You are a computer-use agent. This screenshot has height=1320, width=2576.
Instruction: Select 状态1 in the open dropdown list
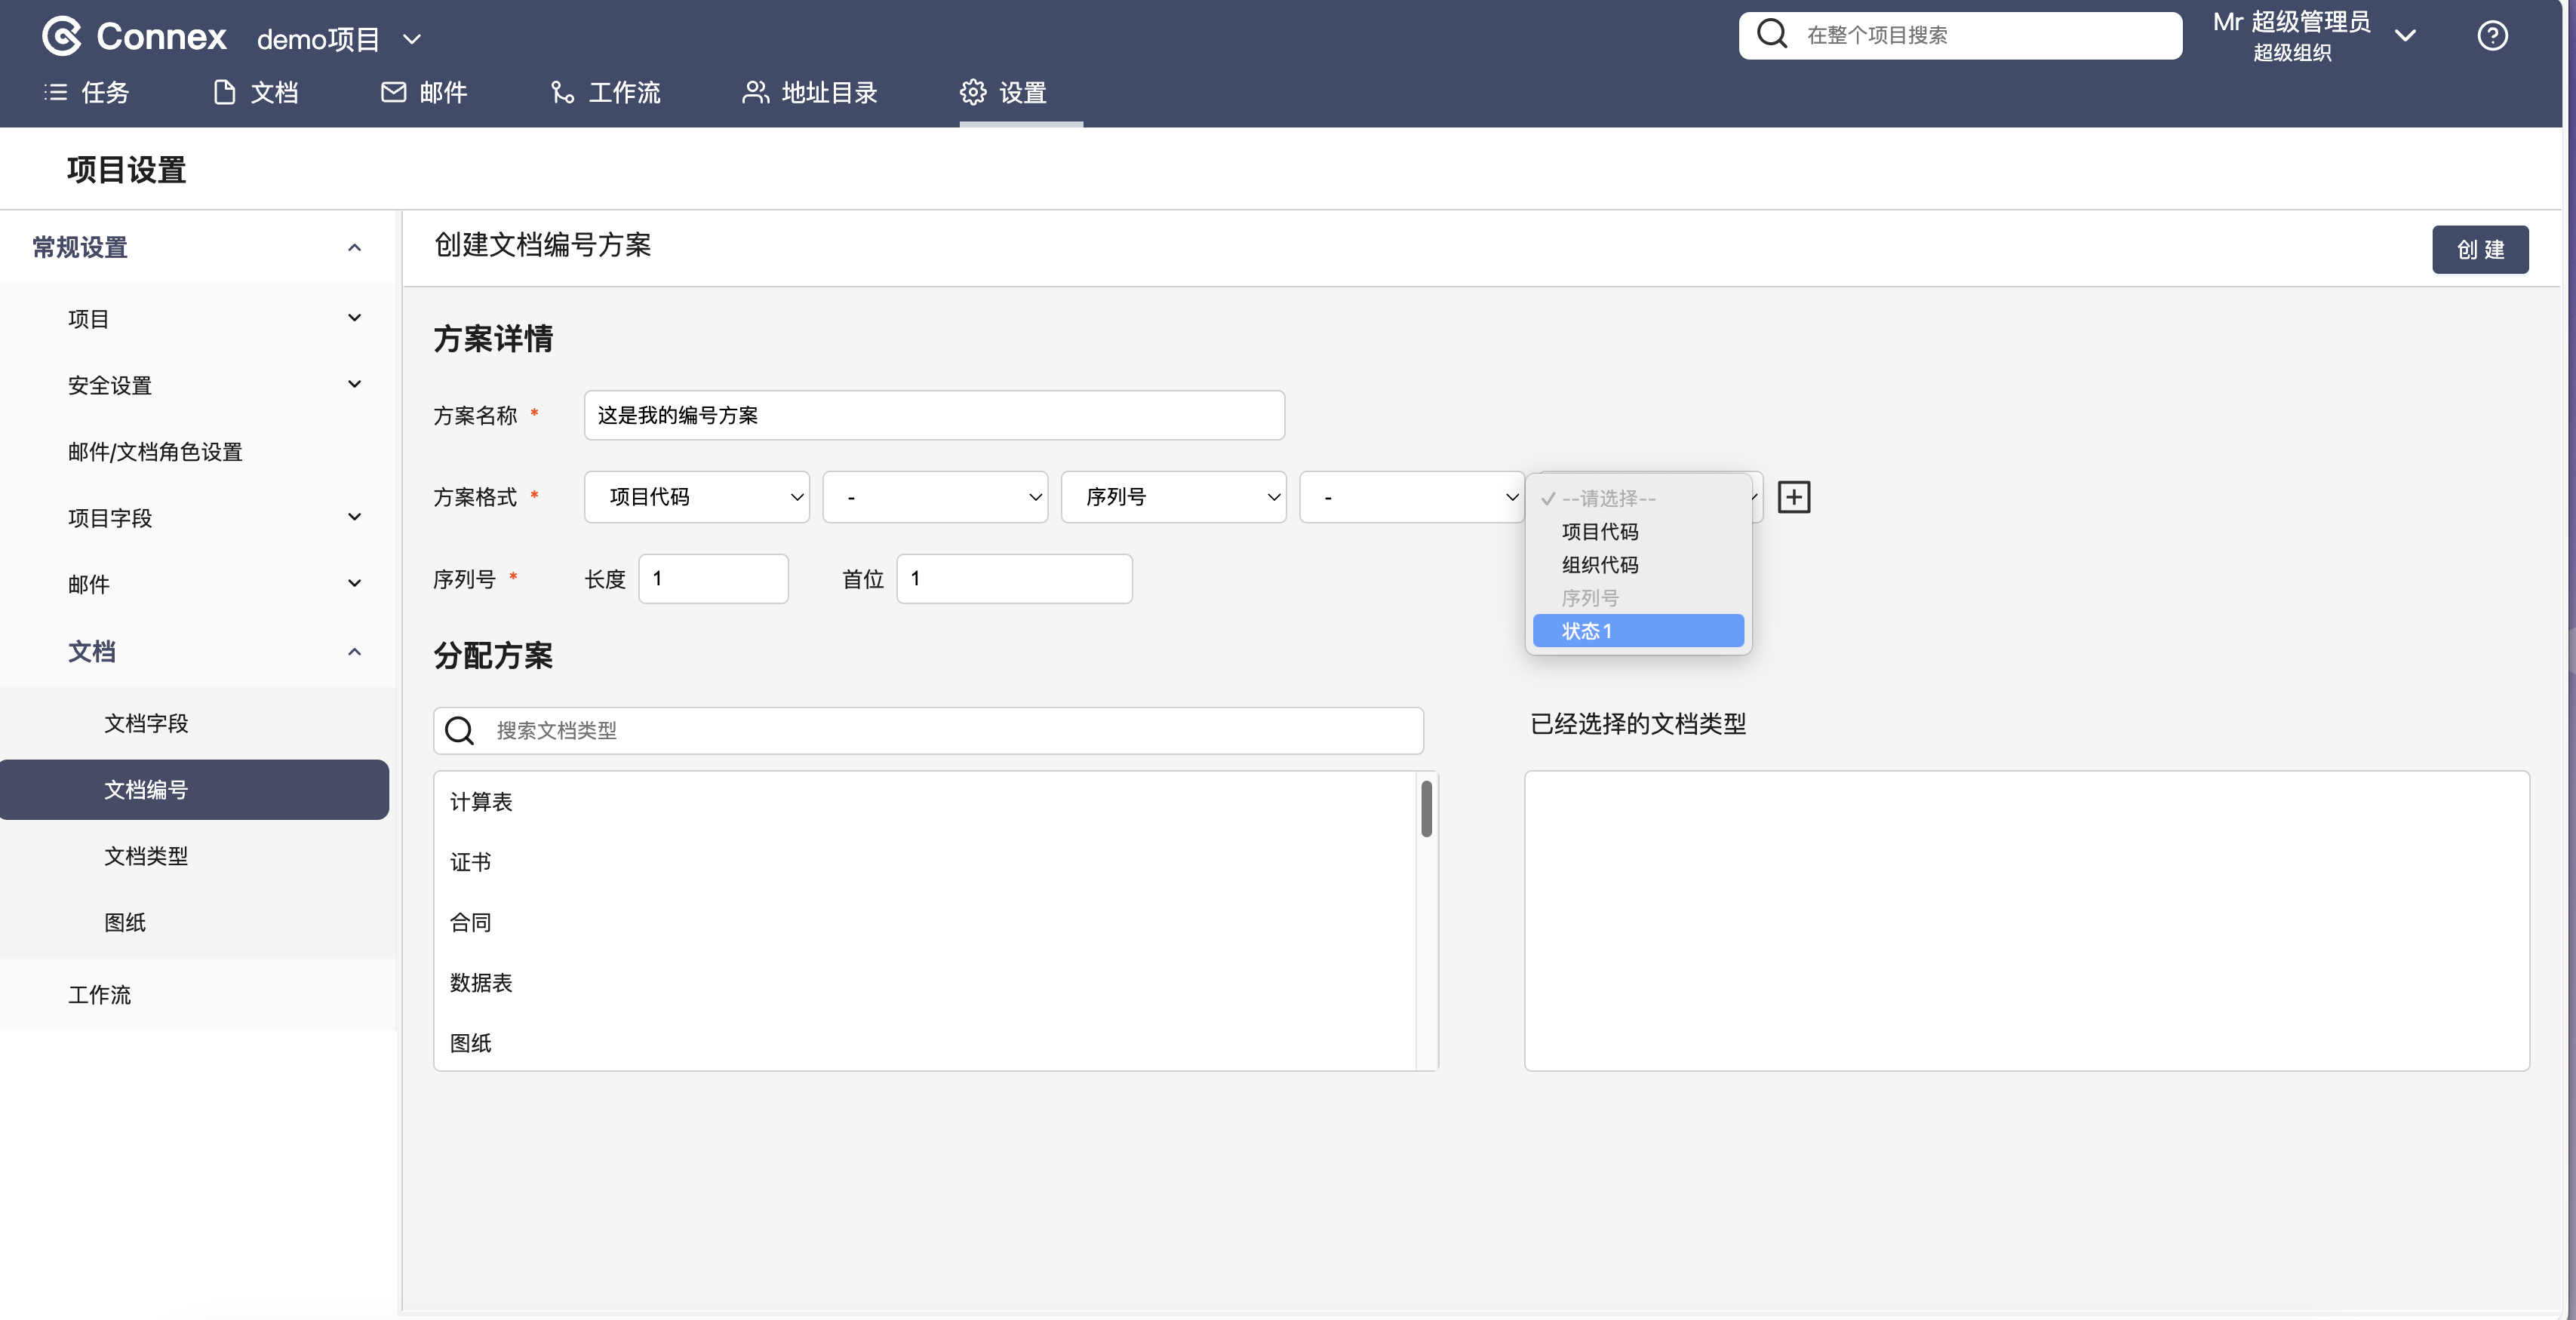click(x=1637, y=631)
